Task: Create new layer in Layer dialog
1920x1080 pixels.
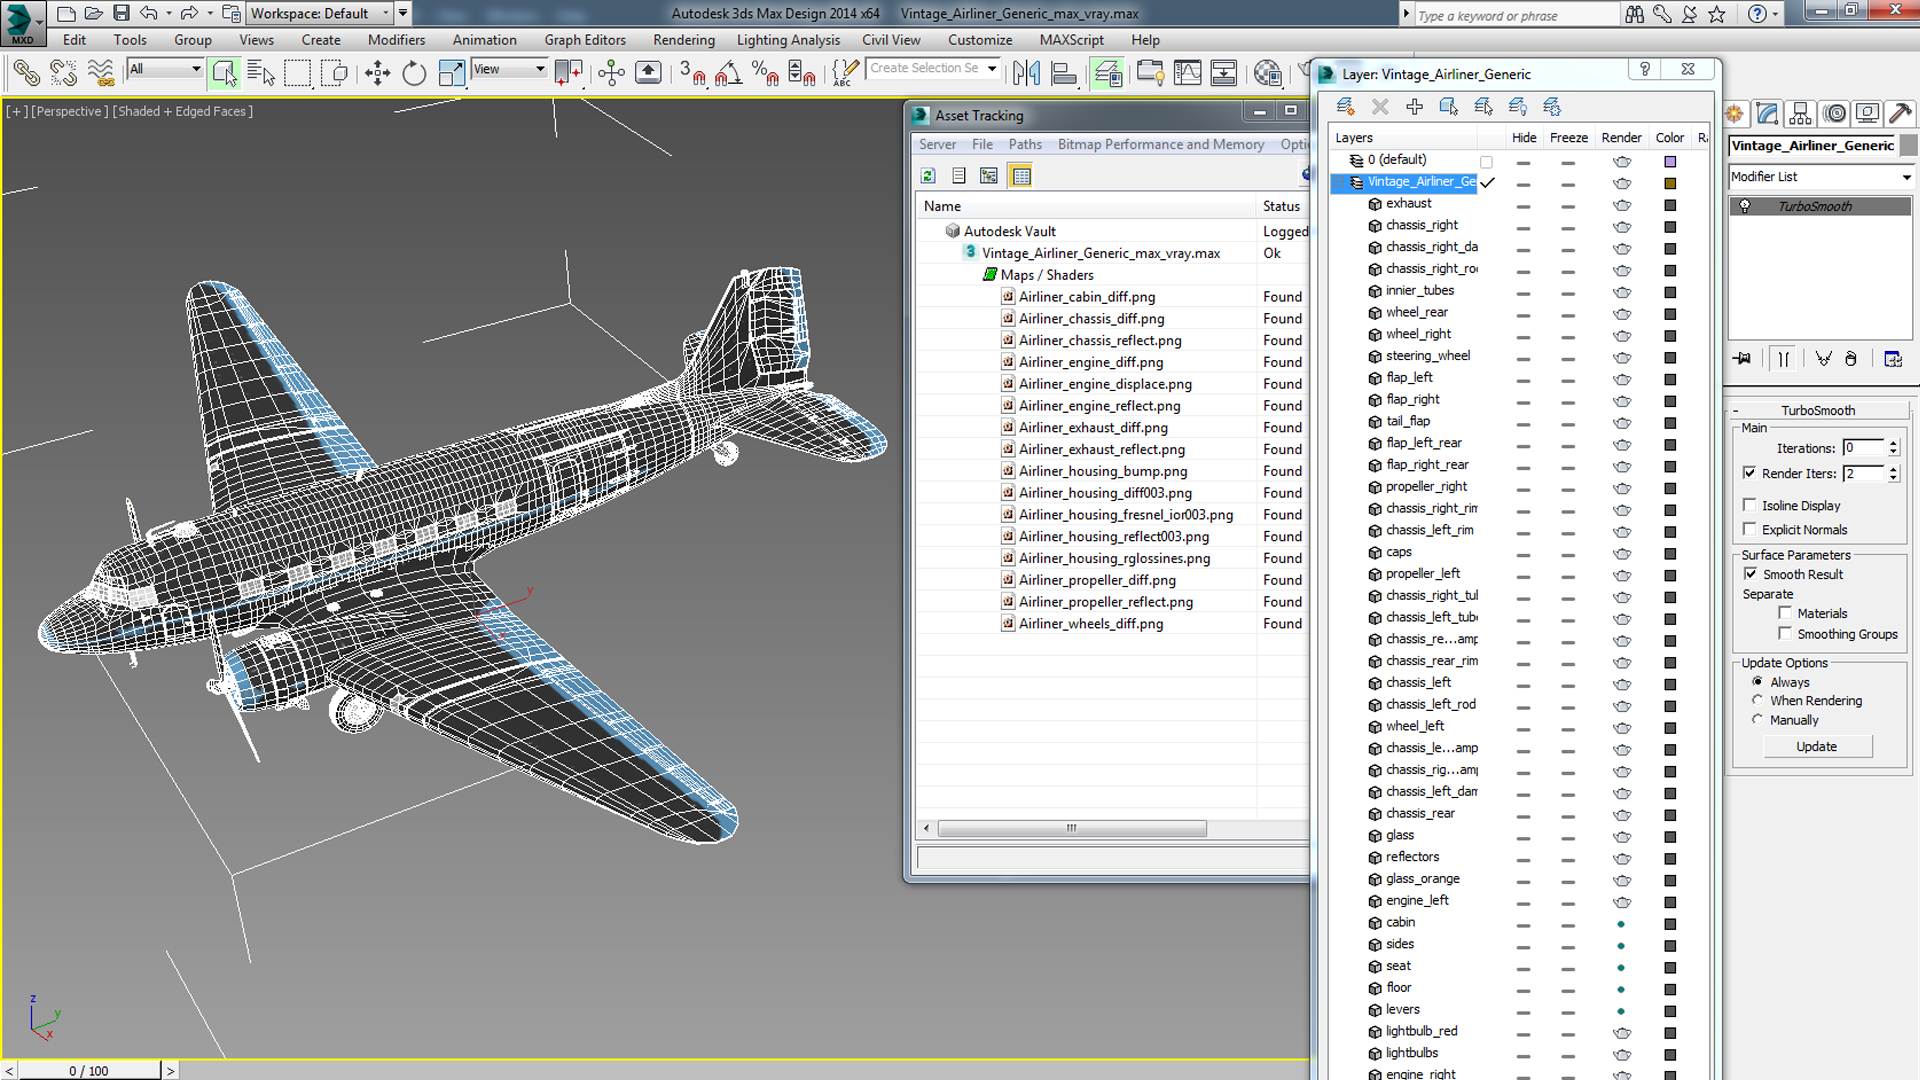Action: [x=1346, y=106]
